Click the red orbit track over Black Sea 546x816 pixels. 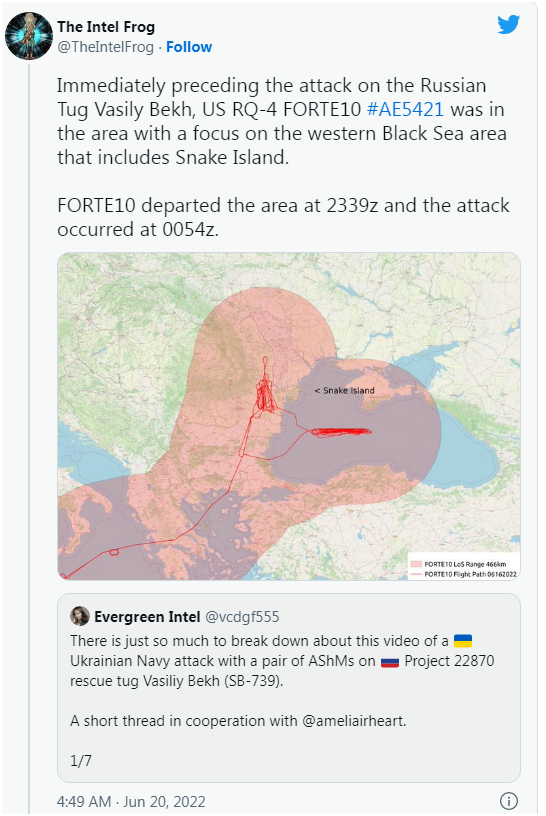[x=341, y=431]
